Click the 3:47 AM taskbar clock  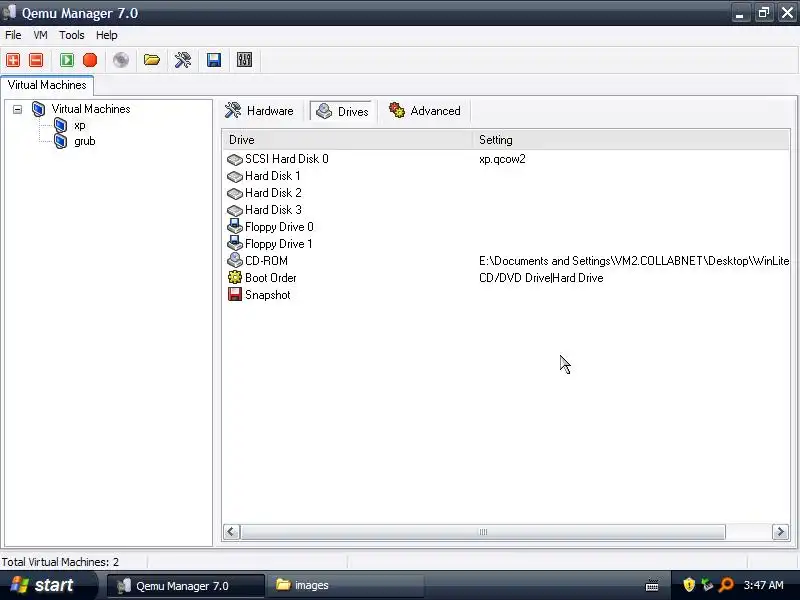(x=763, y=585)
